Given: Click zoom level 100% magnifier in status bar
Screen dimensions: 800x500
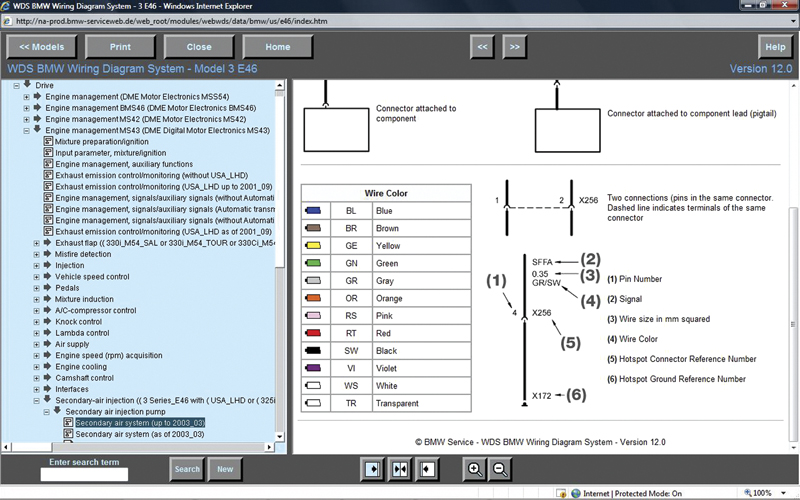Looking at the screenshot, I should 748,493.
